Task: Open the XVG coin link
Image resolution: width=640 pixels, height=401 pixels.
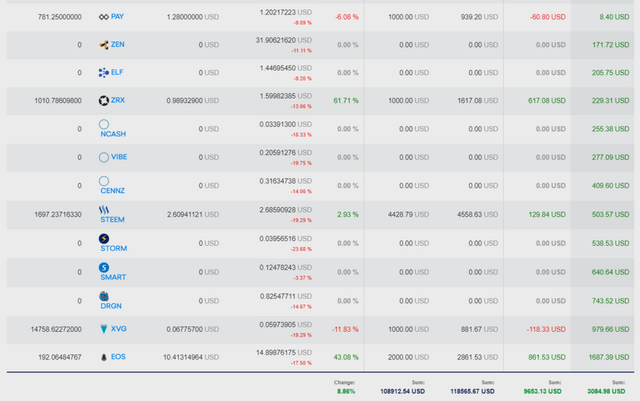Action: [118, 329]
